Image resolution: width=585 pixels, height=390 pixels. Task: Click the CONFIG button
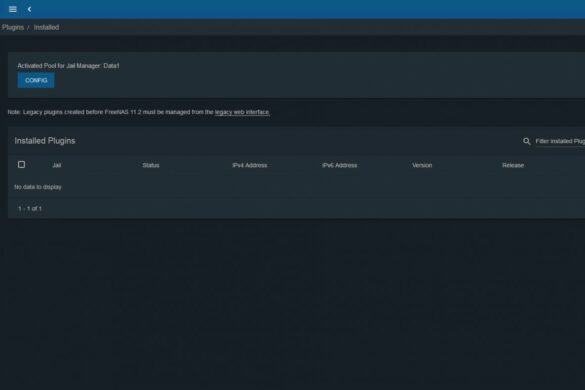pos(36,80)
